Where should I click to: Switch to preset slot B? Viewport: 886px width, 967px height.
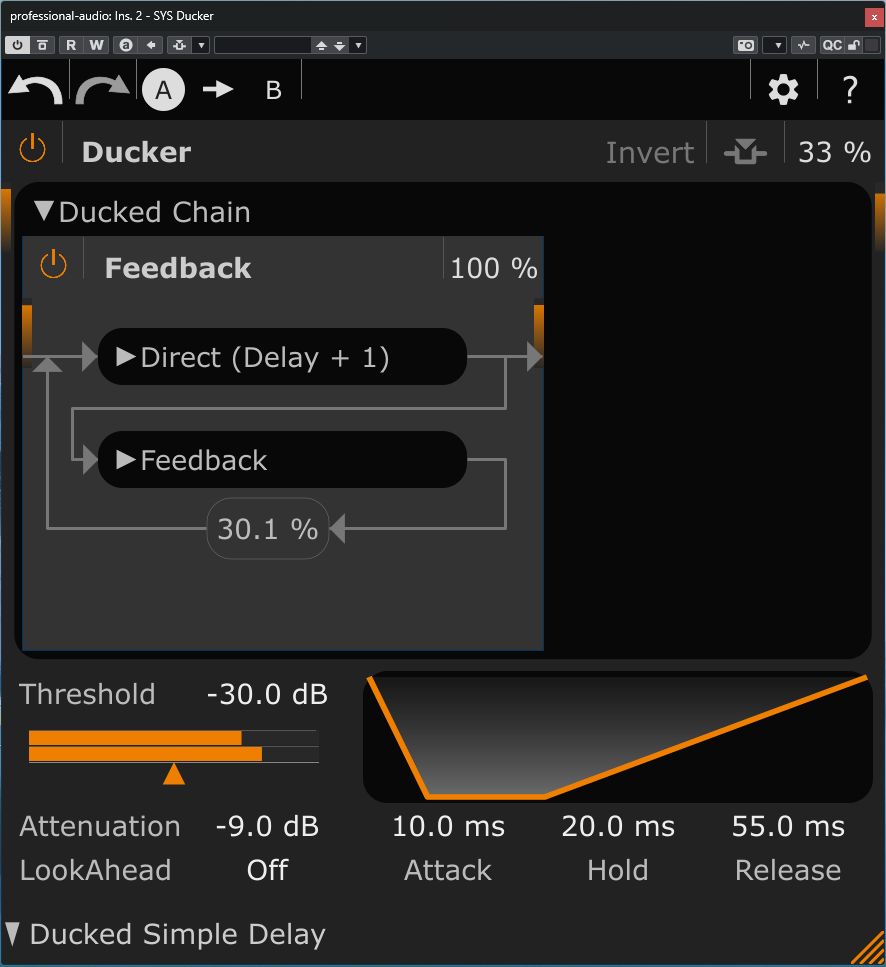[273, 90]
